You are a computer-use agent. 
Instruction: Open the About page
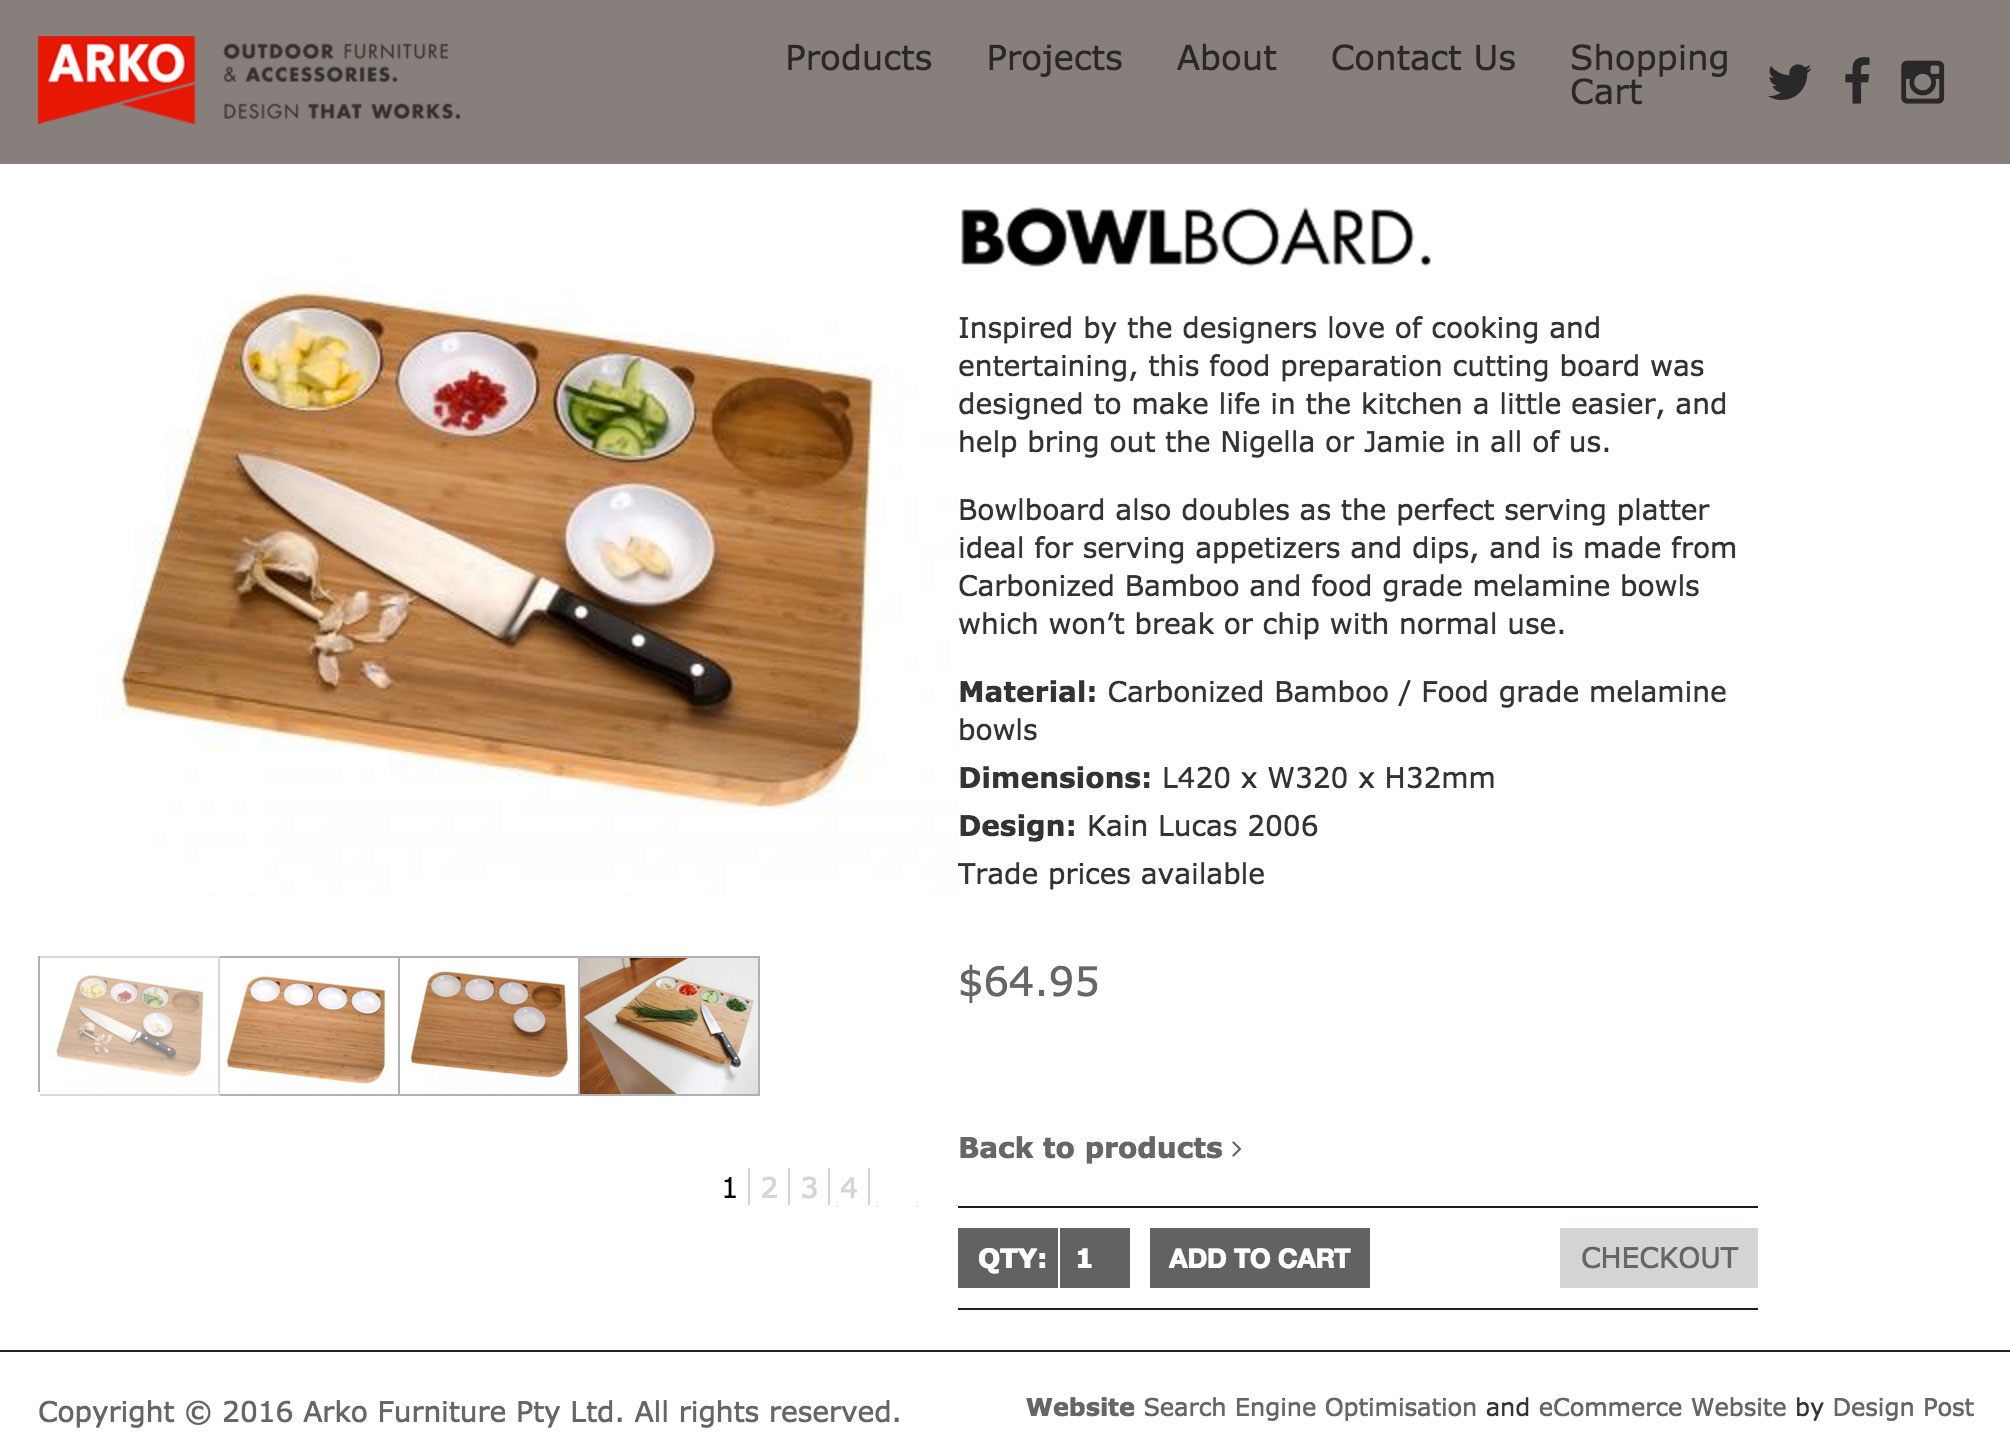(1226, 58)
